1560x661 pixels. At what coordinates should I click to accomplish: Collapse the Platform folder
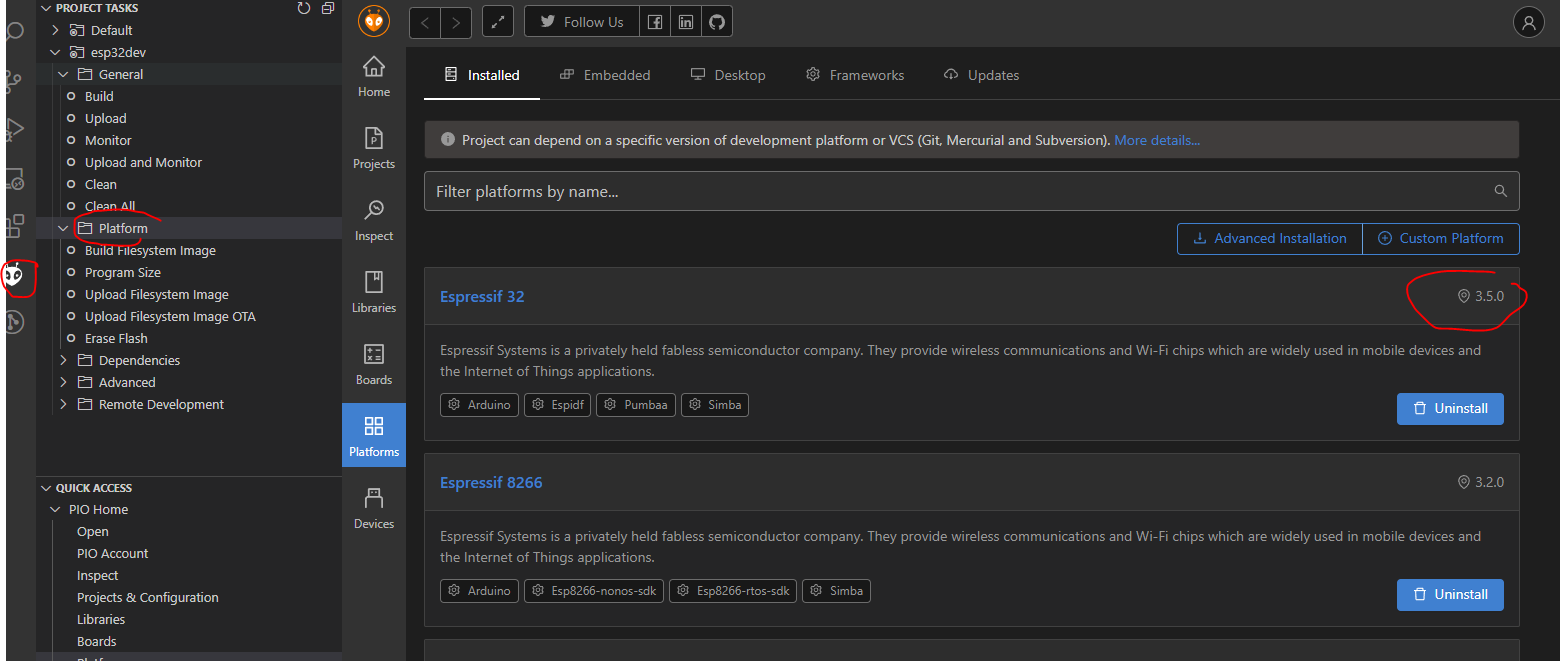coord(63,228)
